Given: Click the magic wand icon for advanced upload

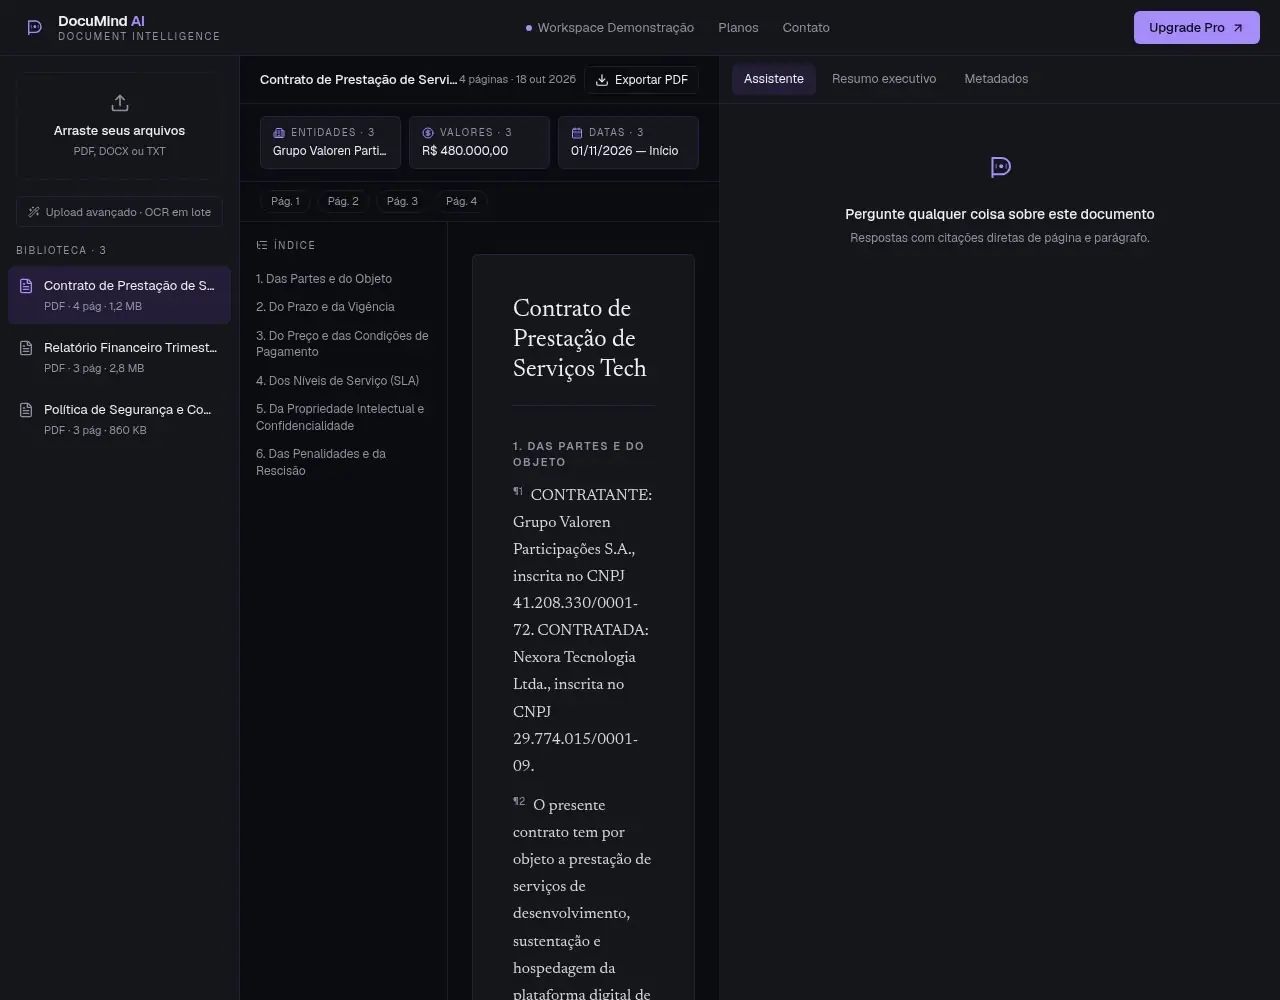Looking at the screenshot, I should point(34,212).
